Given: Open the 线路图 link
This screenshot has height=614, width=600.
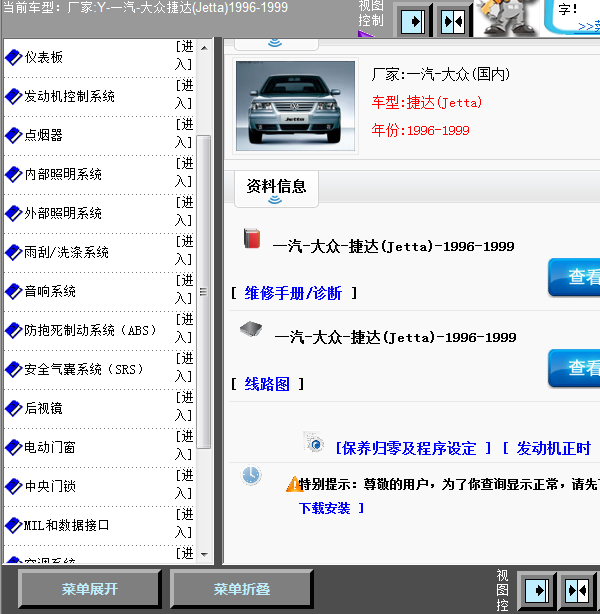Looking at the screenshot, I should (267, 384).
